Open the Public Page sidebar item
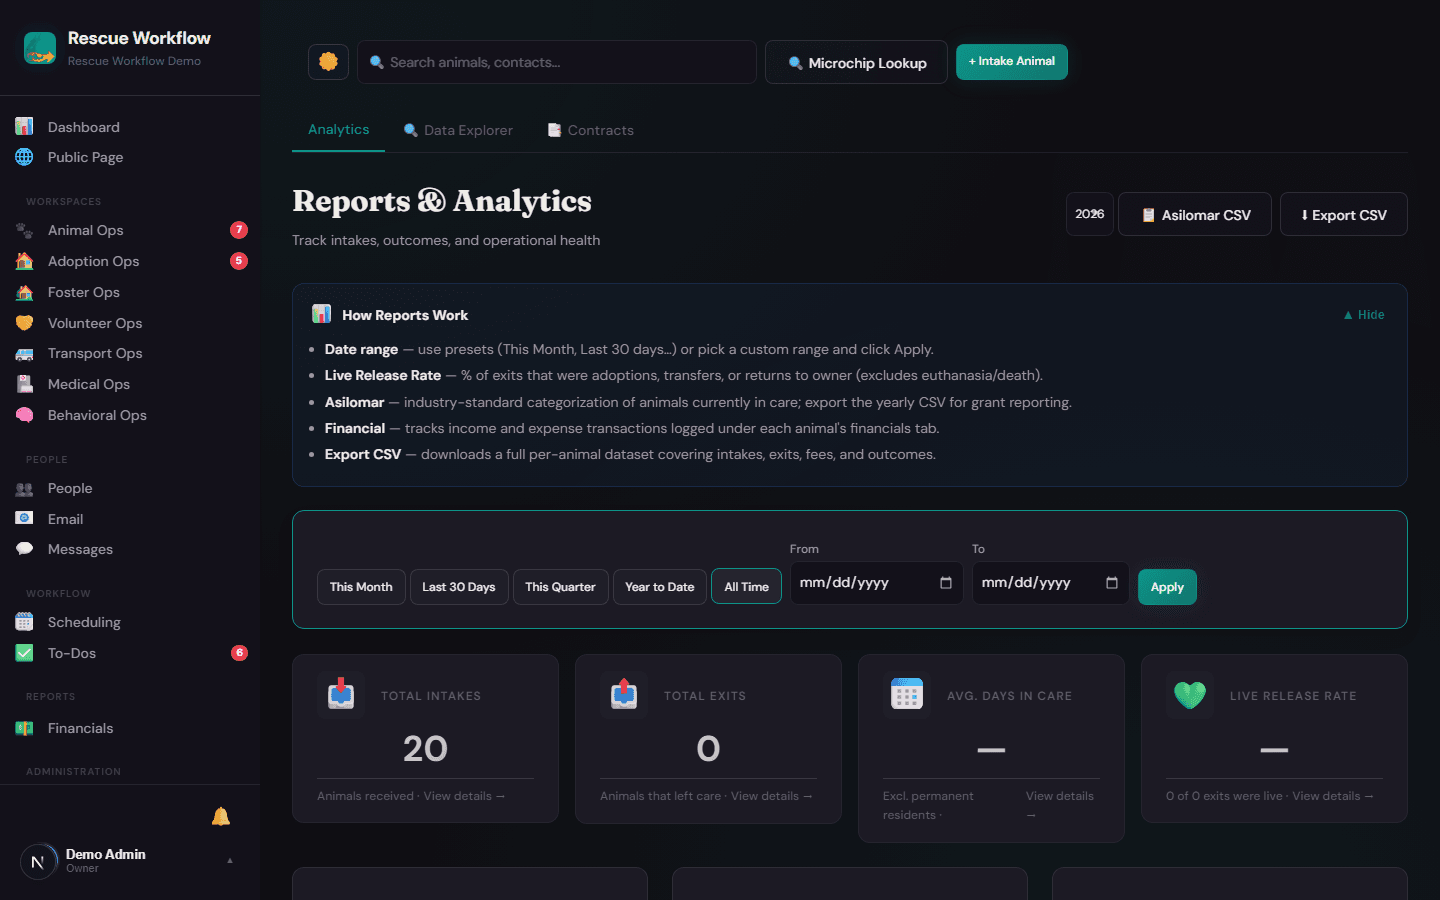The width and height of the screenshot is (1440, 900). [x=130, y=157]
